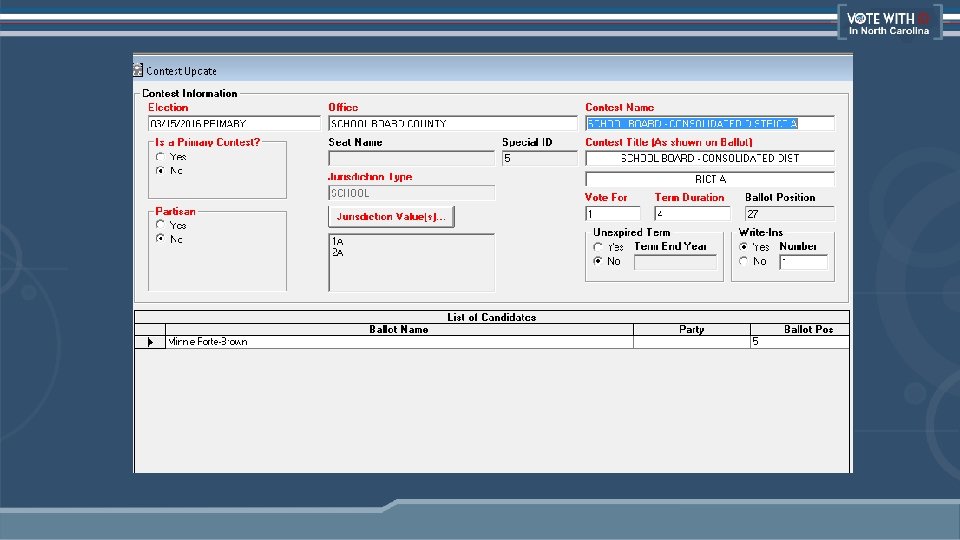Screen dimensions: 960x540
Task: Select Yes for Write-Ins
Action: (743, 247)
